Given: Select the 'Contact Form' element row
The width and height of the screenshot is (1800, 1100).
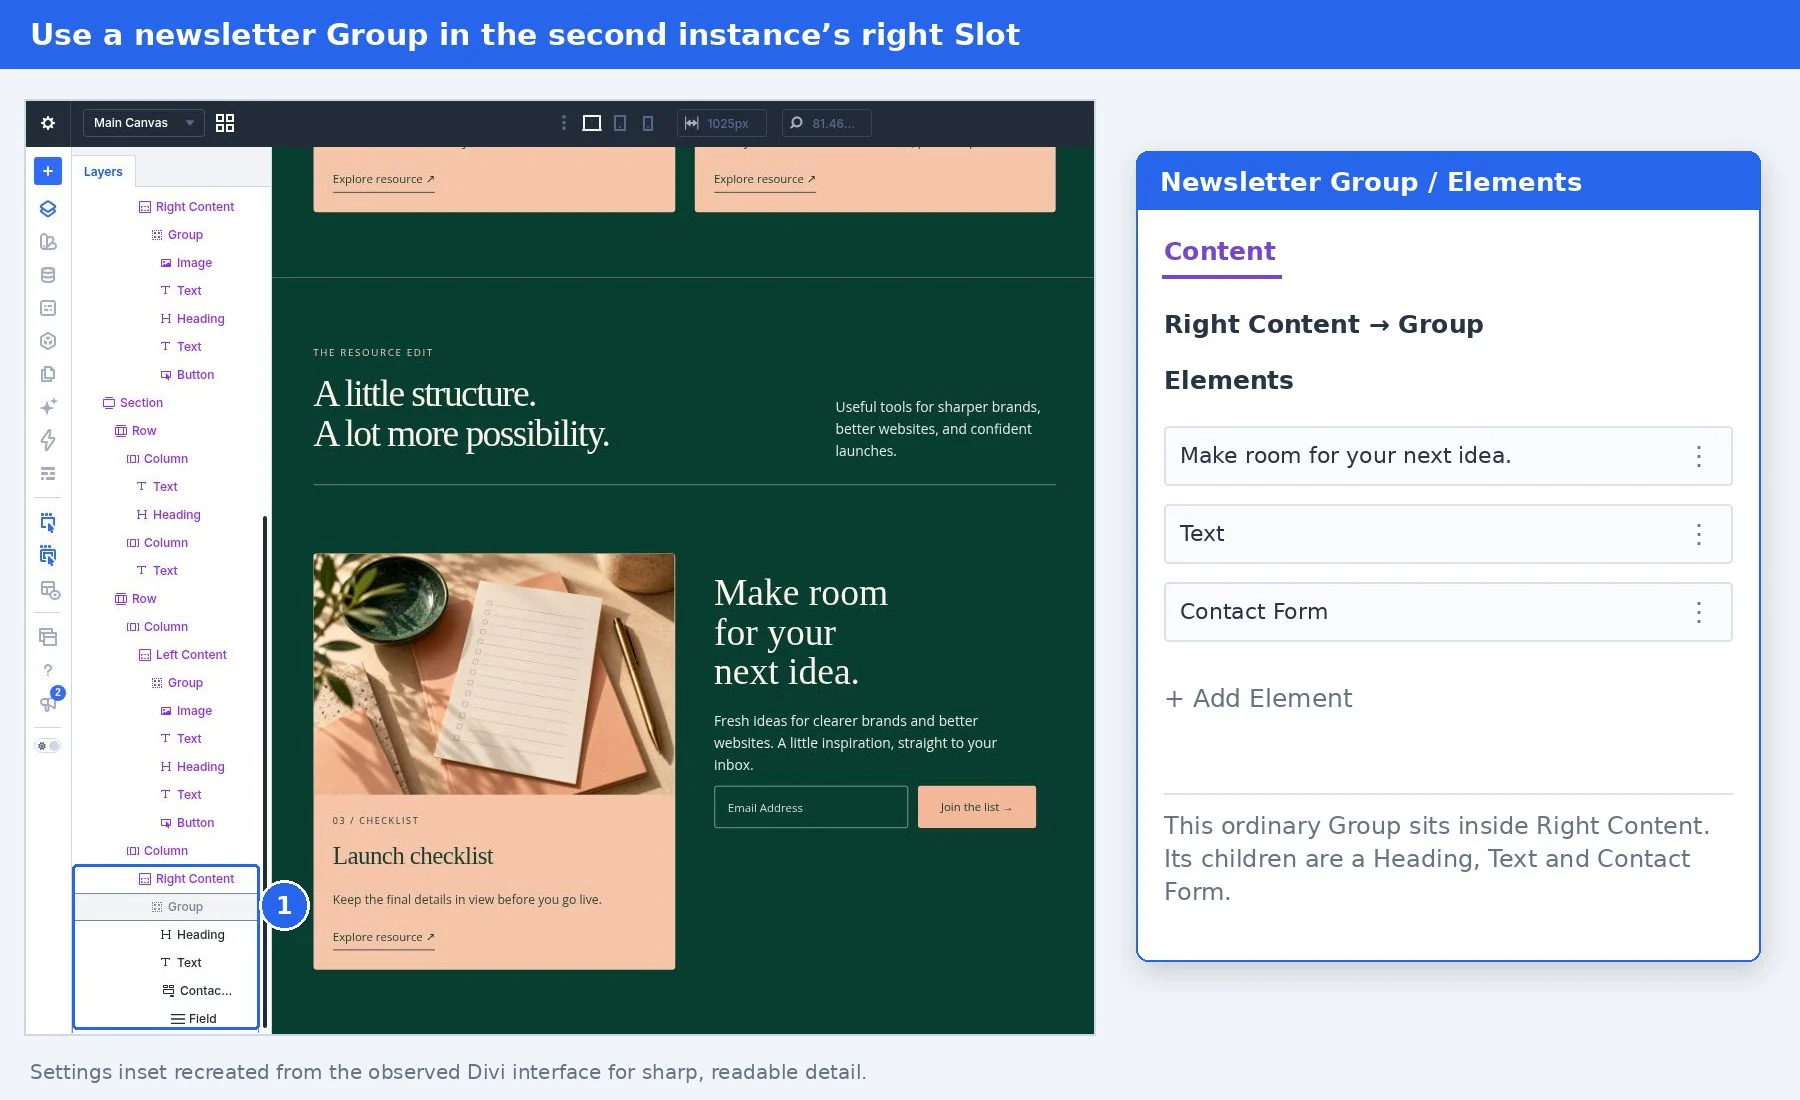Looking at the screenshot, I should pos(1447,612).
